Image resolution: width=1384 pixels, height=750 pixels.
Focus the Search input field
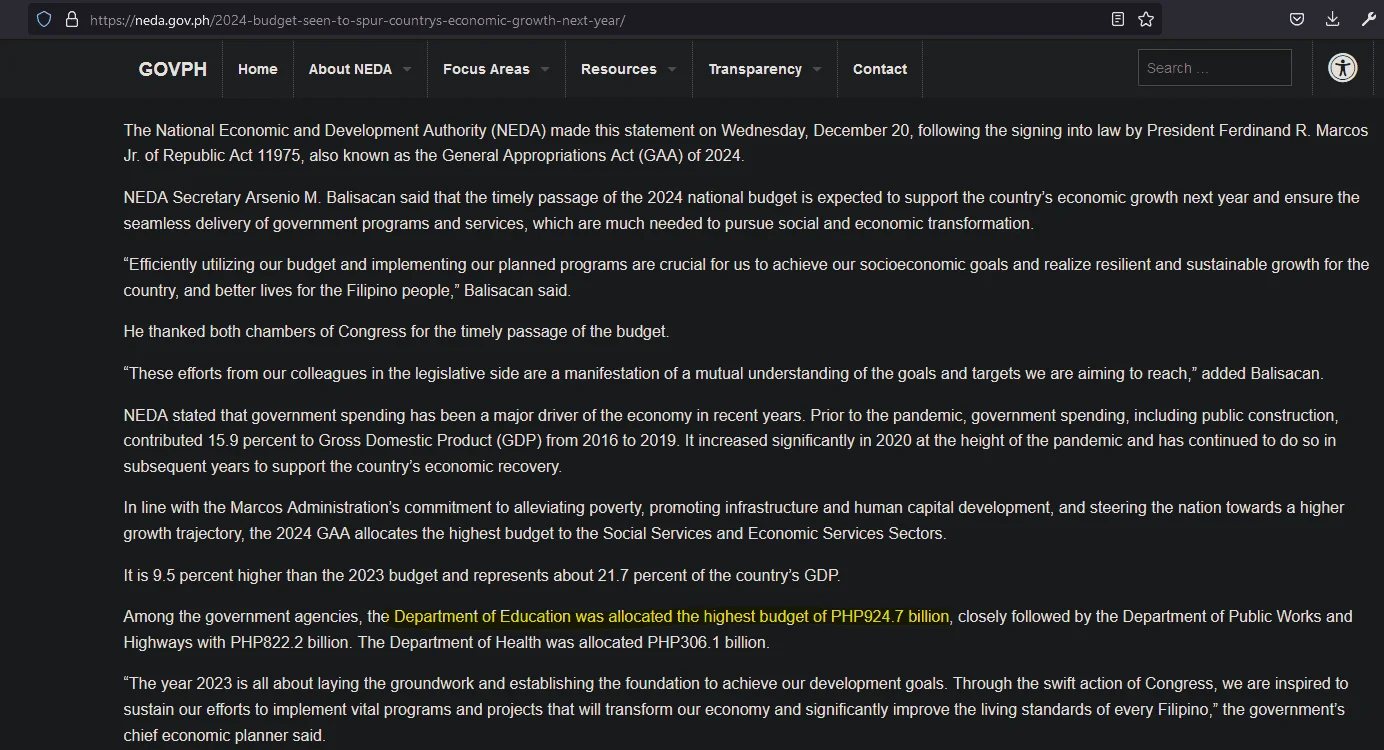[1215, 68]
